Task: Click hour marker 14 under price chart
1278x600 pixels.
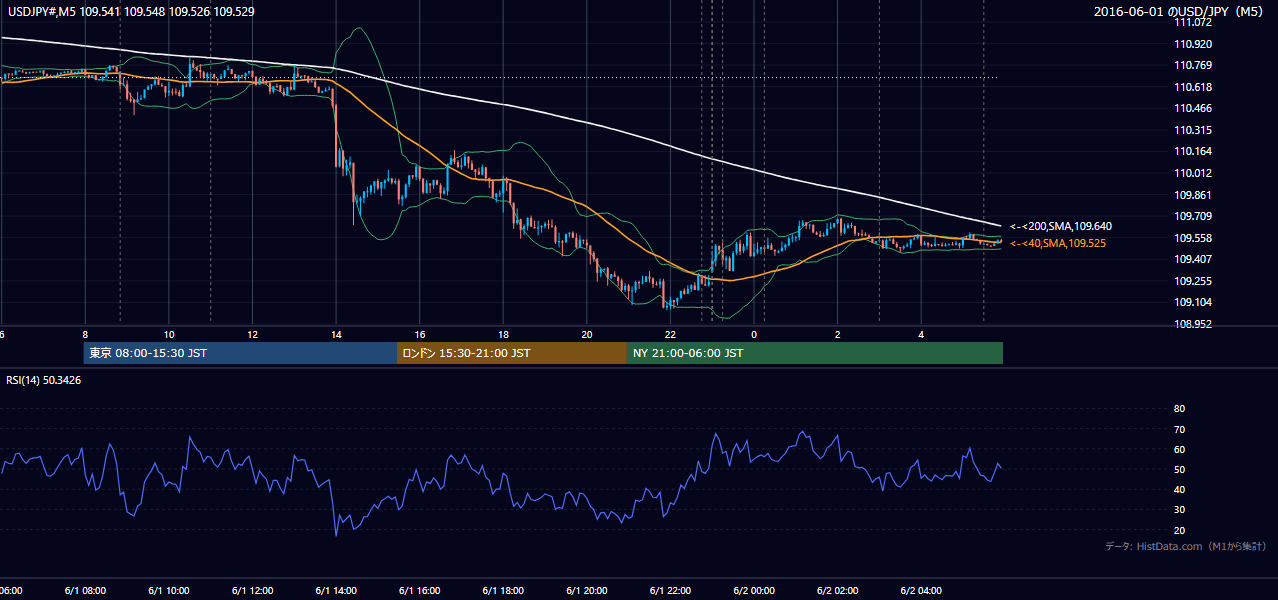Action: [336, 334]
